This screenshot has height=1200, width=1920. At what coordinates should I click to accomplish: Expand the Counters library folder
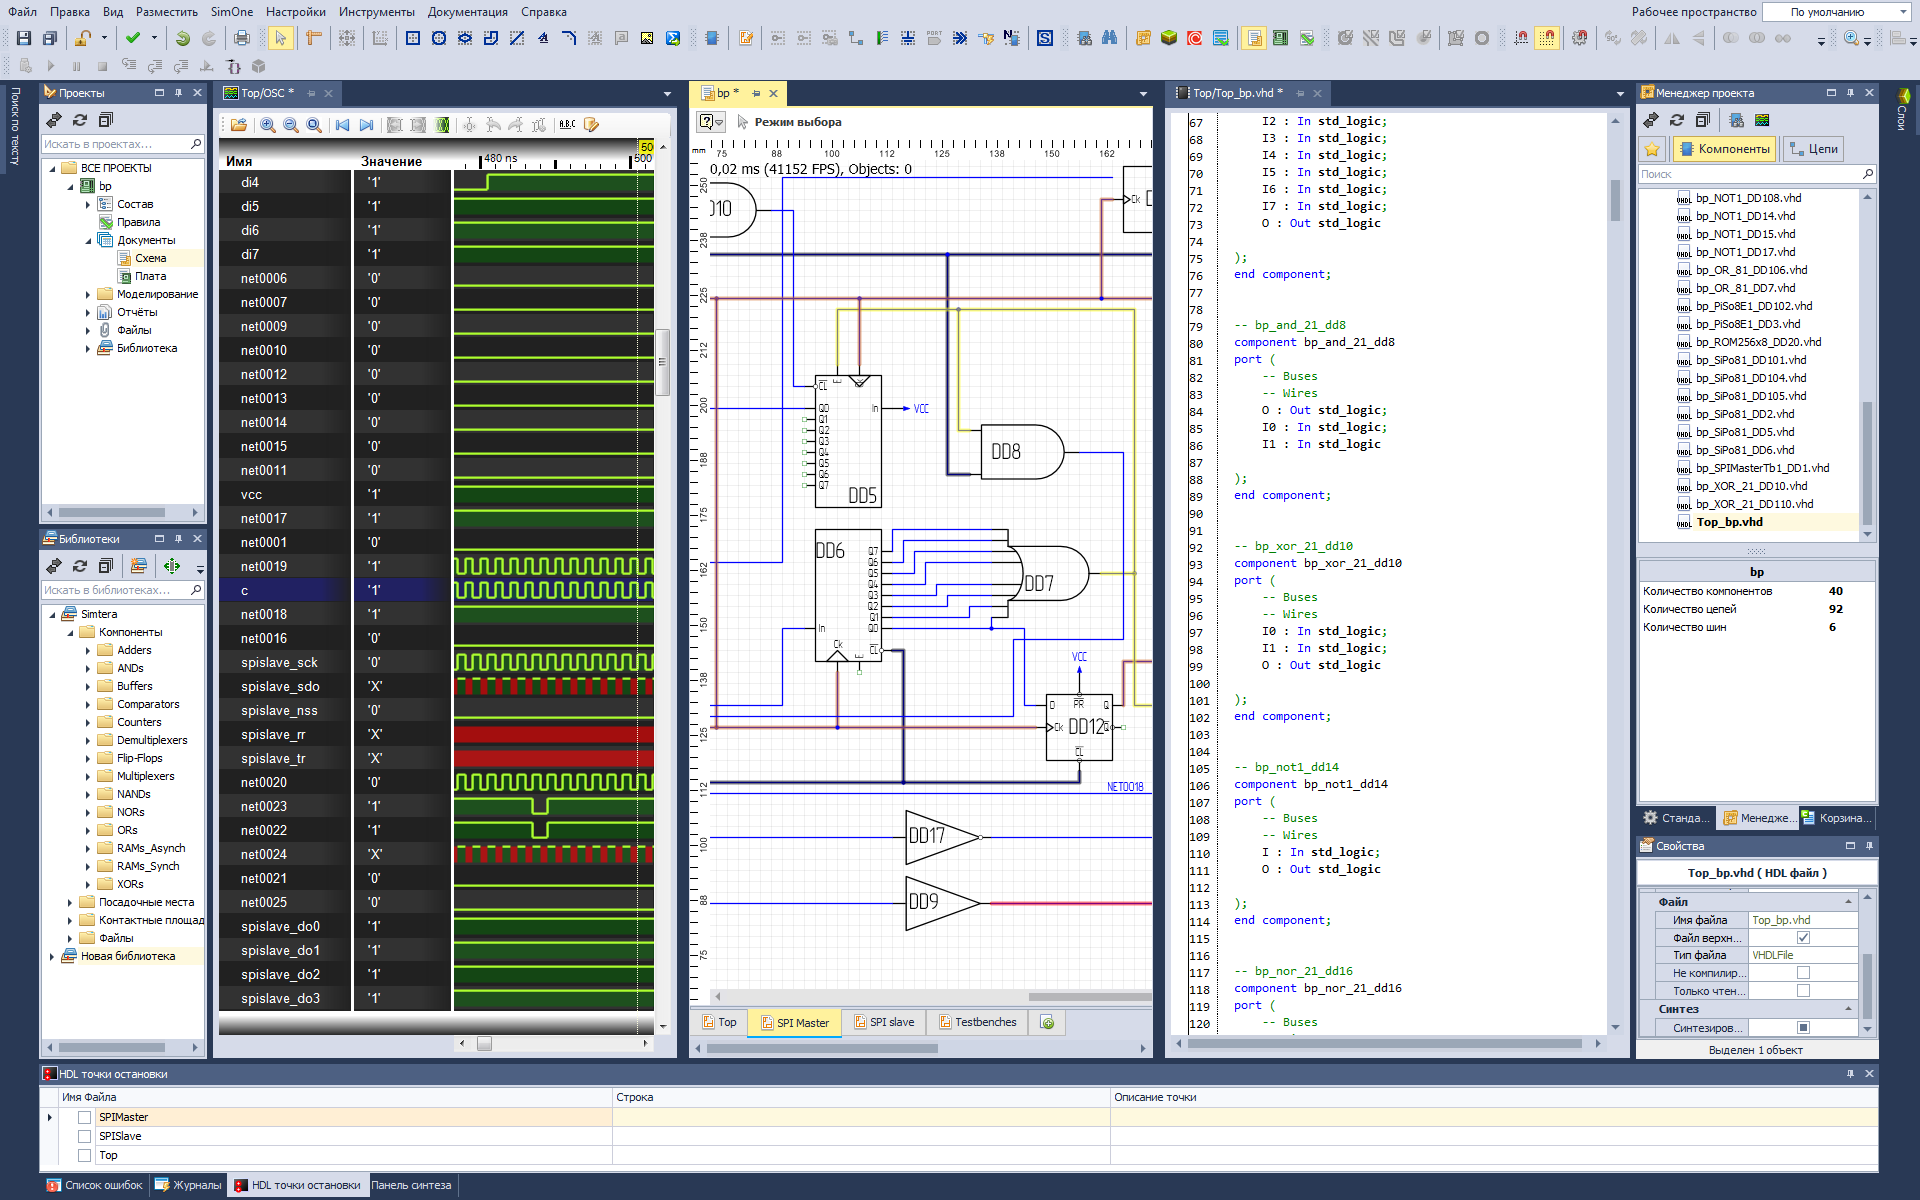(x=88, y=723)
